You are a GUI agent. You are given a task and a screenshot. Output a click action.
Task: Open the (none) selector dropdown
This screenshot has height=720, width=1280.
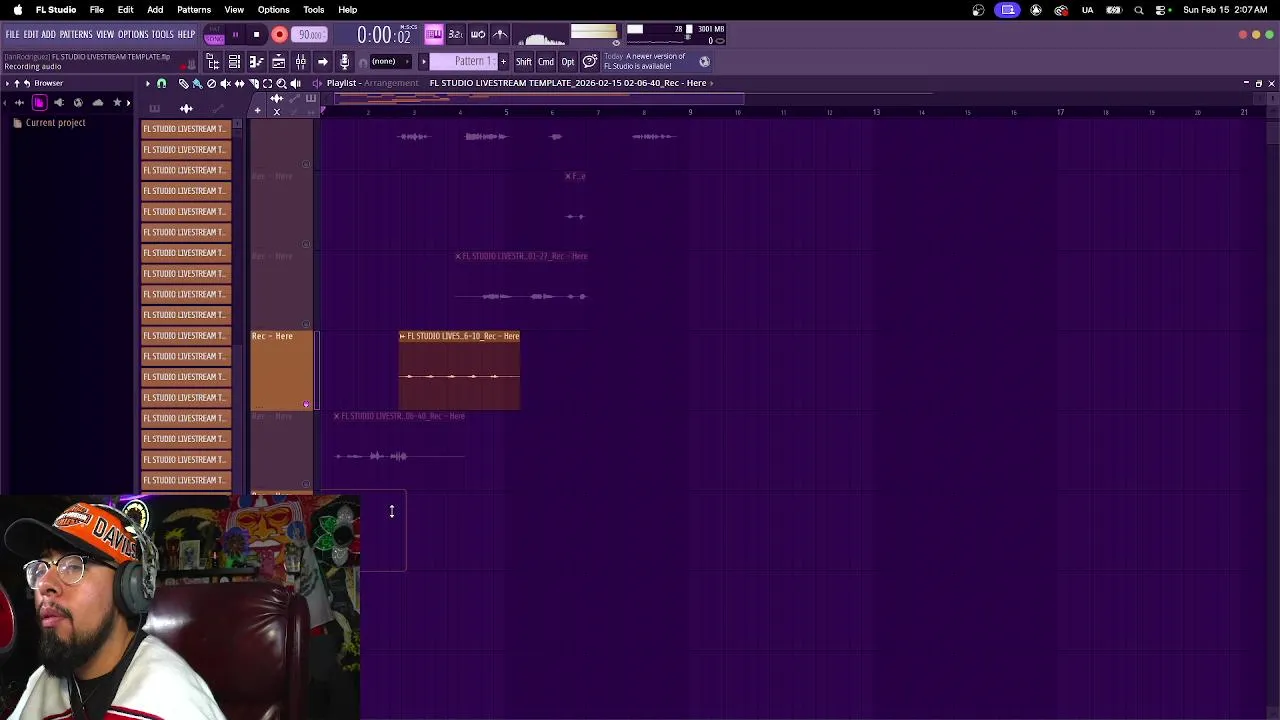[390, 62]
